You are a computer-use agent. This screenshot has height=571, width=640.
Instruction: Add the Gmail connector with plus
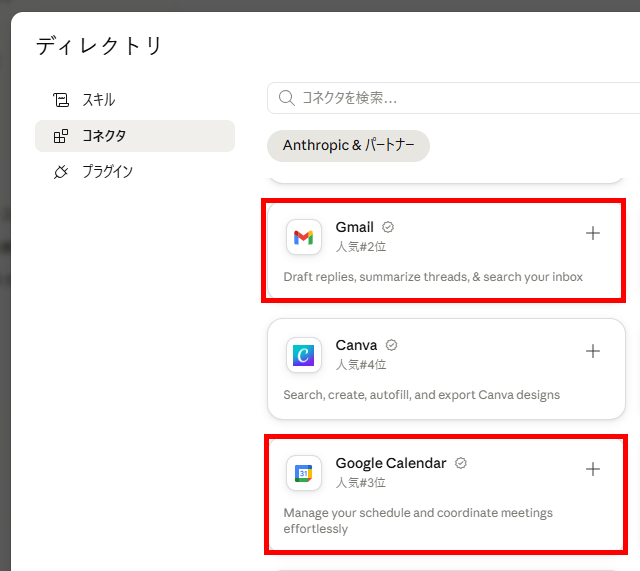click(593, 233)
